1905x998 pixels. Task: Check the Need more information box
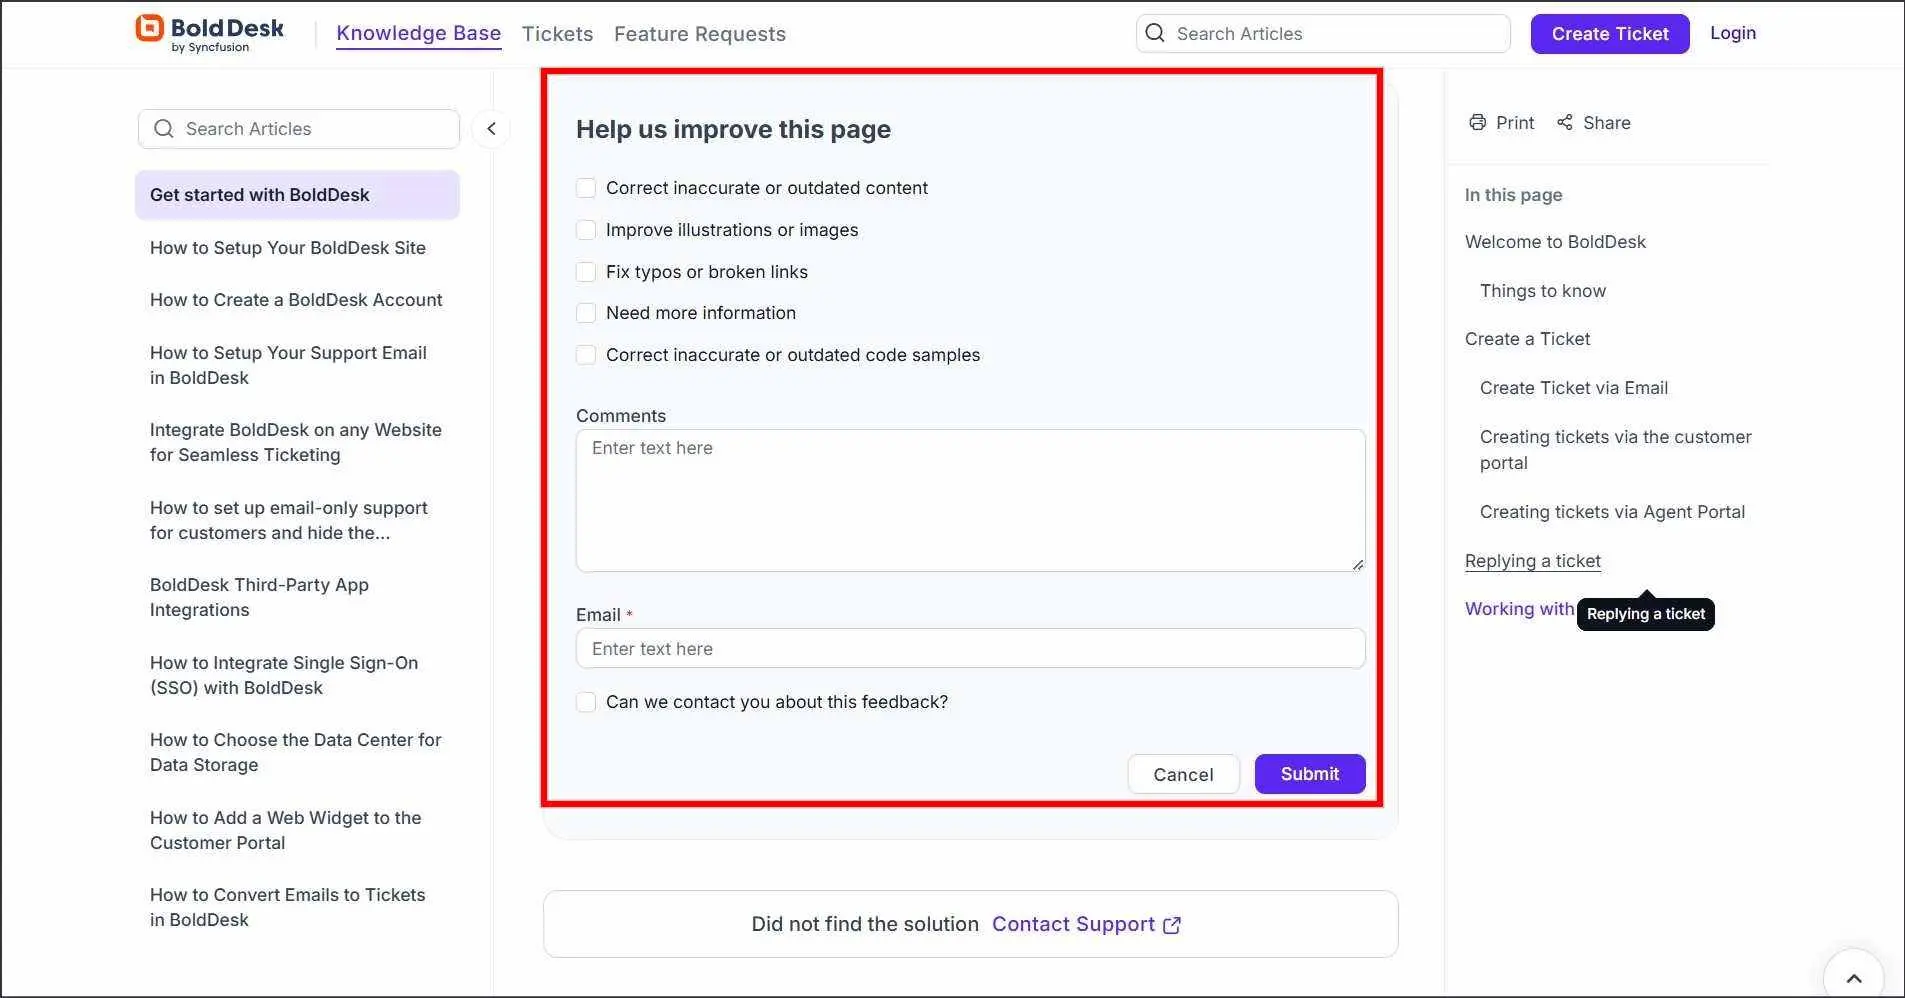(585, 312)
